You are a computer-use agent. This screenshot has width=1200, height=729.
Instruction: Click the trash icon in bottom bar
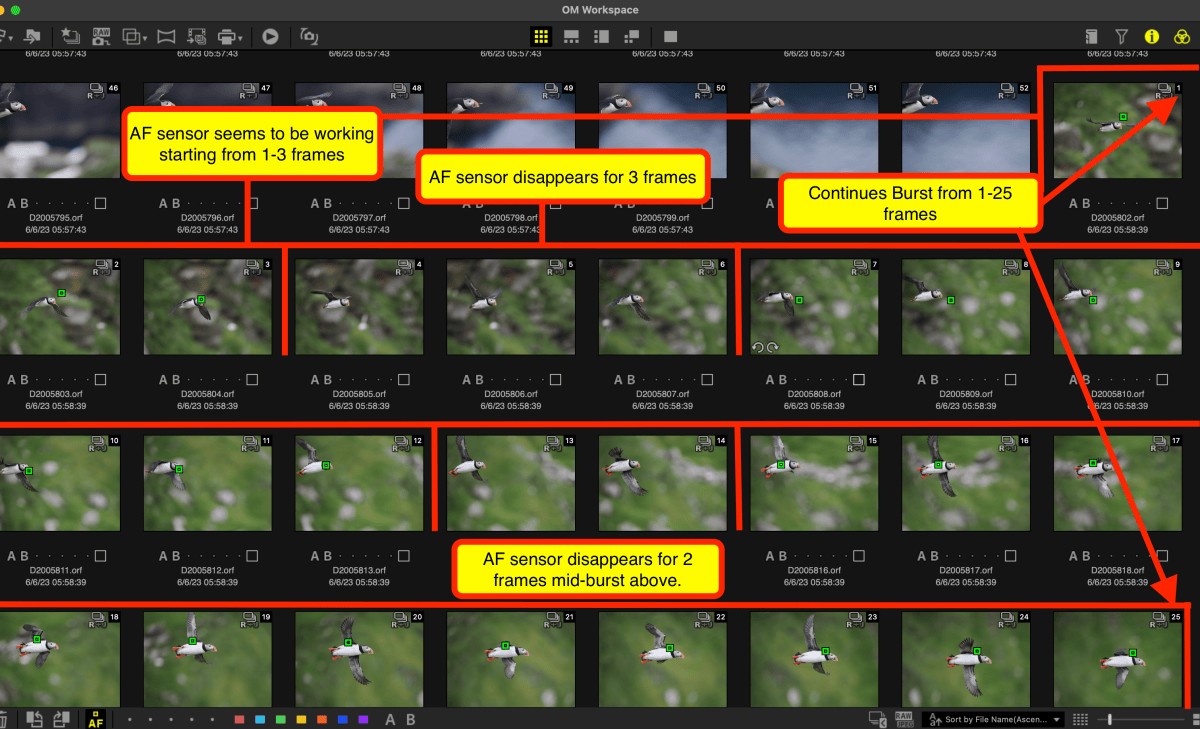pyautogui.click(x=4, y=719)
